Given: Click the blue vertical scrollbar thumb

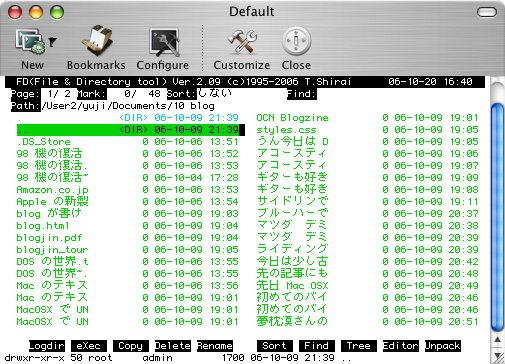Looking at the screenshot, I should click(497, 217).
